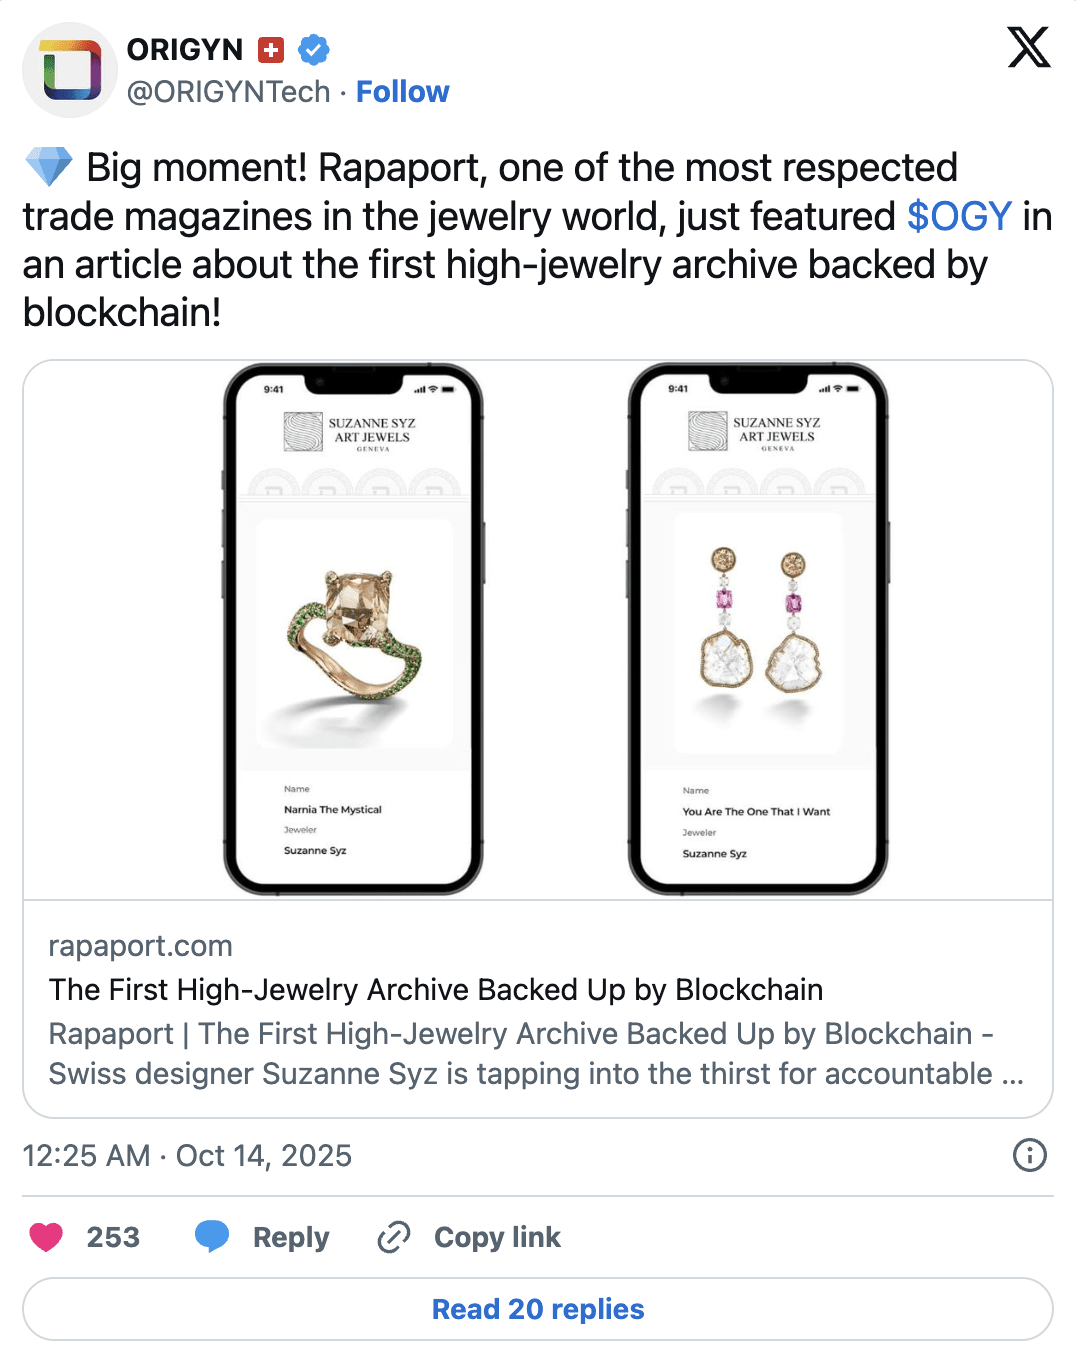The width and height of the screenshot is (1076, 1366).
Task: Read 20 replies
Action: click(x=538, y=1309)
